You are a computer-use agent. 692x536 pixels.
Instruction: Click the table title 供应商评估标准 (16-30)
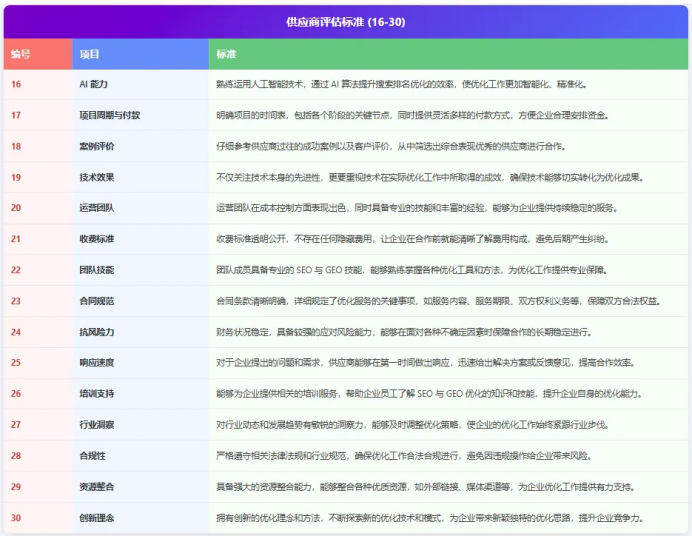click(346, 21)
